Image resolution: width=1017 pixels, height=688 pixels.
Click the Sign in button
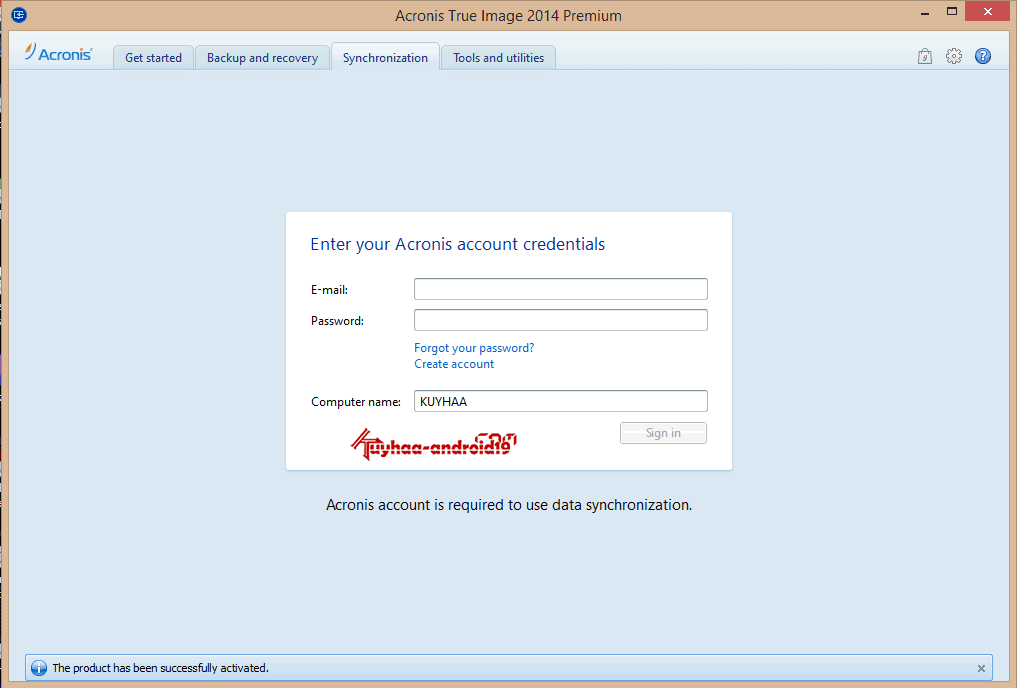coord(663,433)
